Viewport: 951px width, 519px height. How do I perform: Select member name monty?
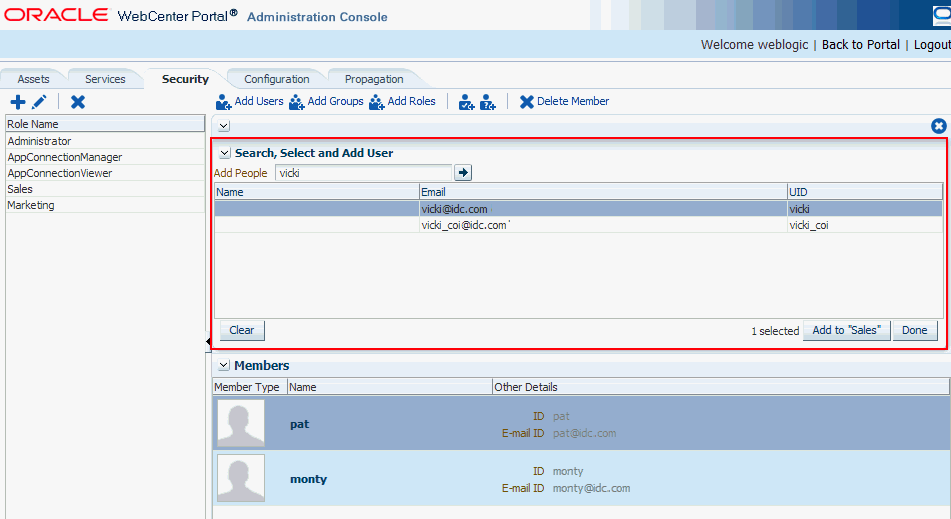308,479
